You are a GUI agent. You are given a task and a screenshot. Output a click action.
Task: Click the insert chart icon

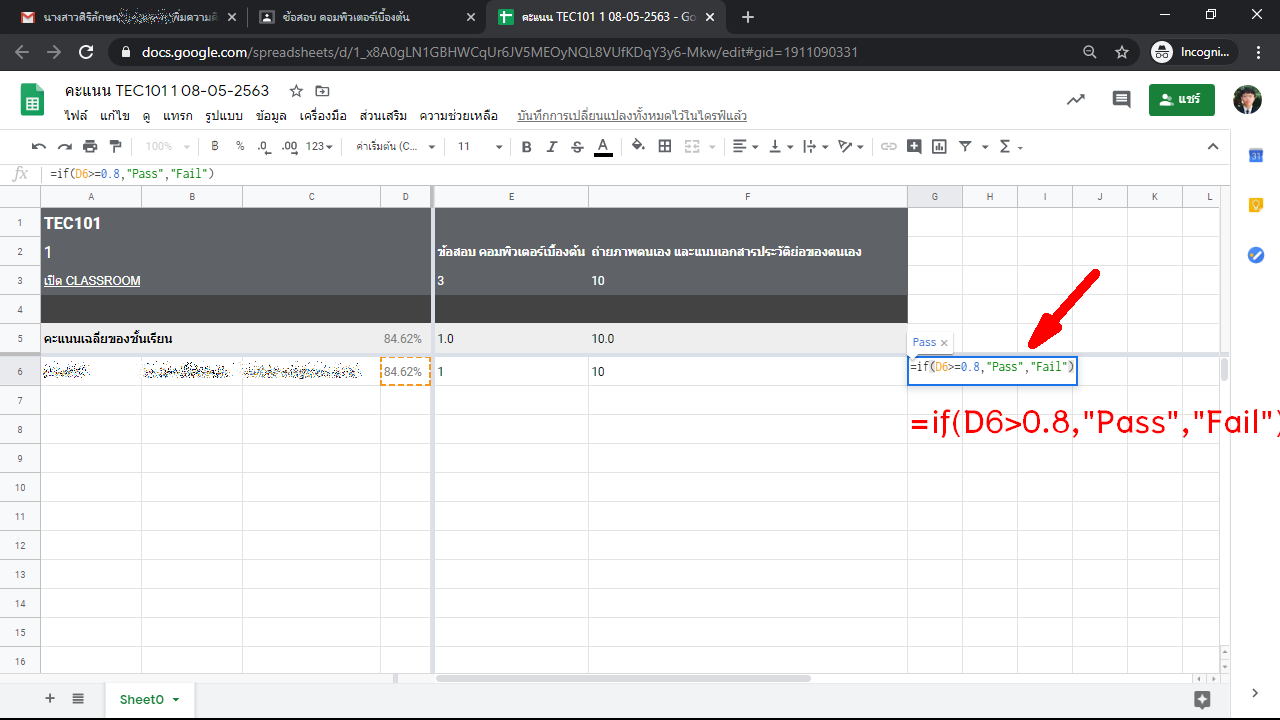[x=939, y=147]
